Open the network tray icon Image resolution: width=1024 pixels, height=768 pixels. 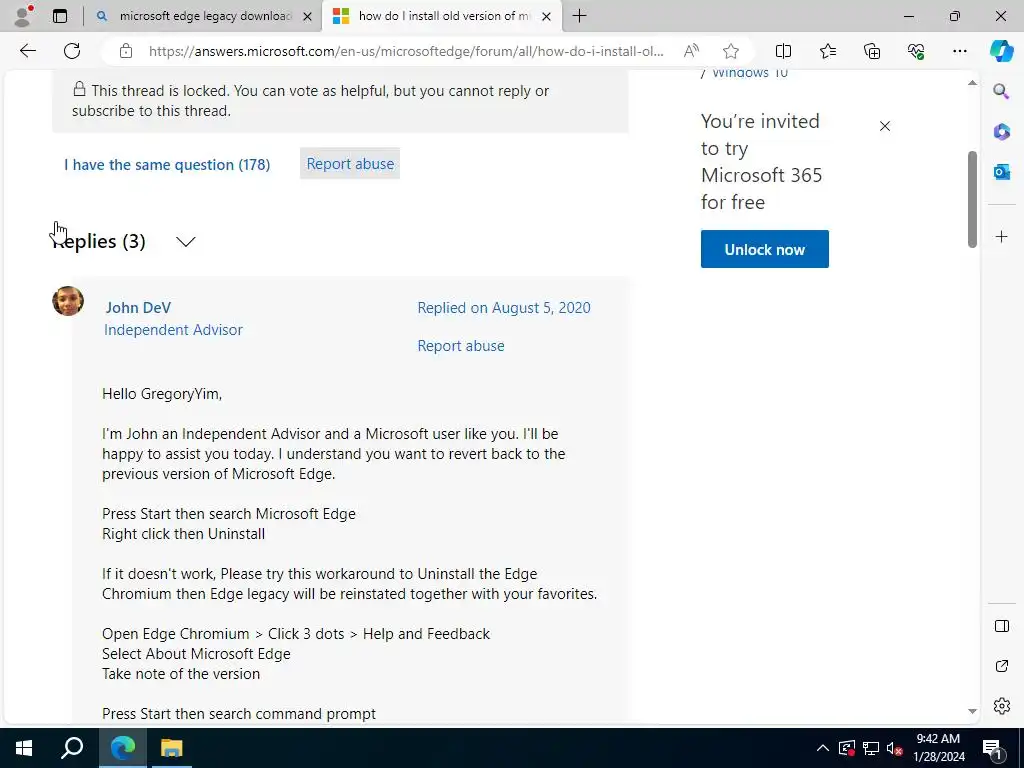pos(871,748)
